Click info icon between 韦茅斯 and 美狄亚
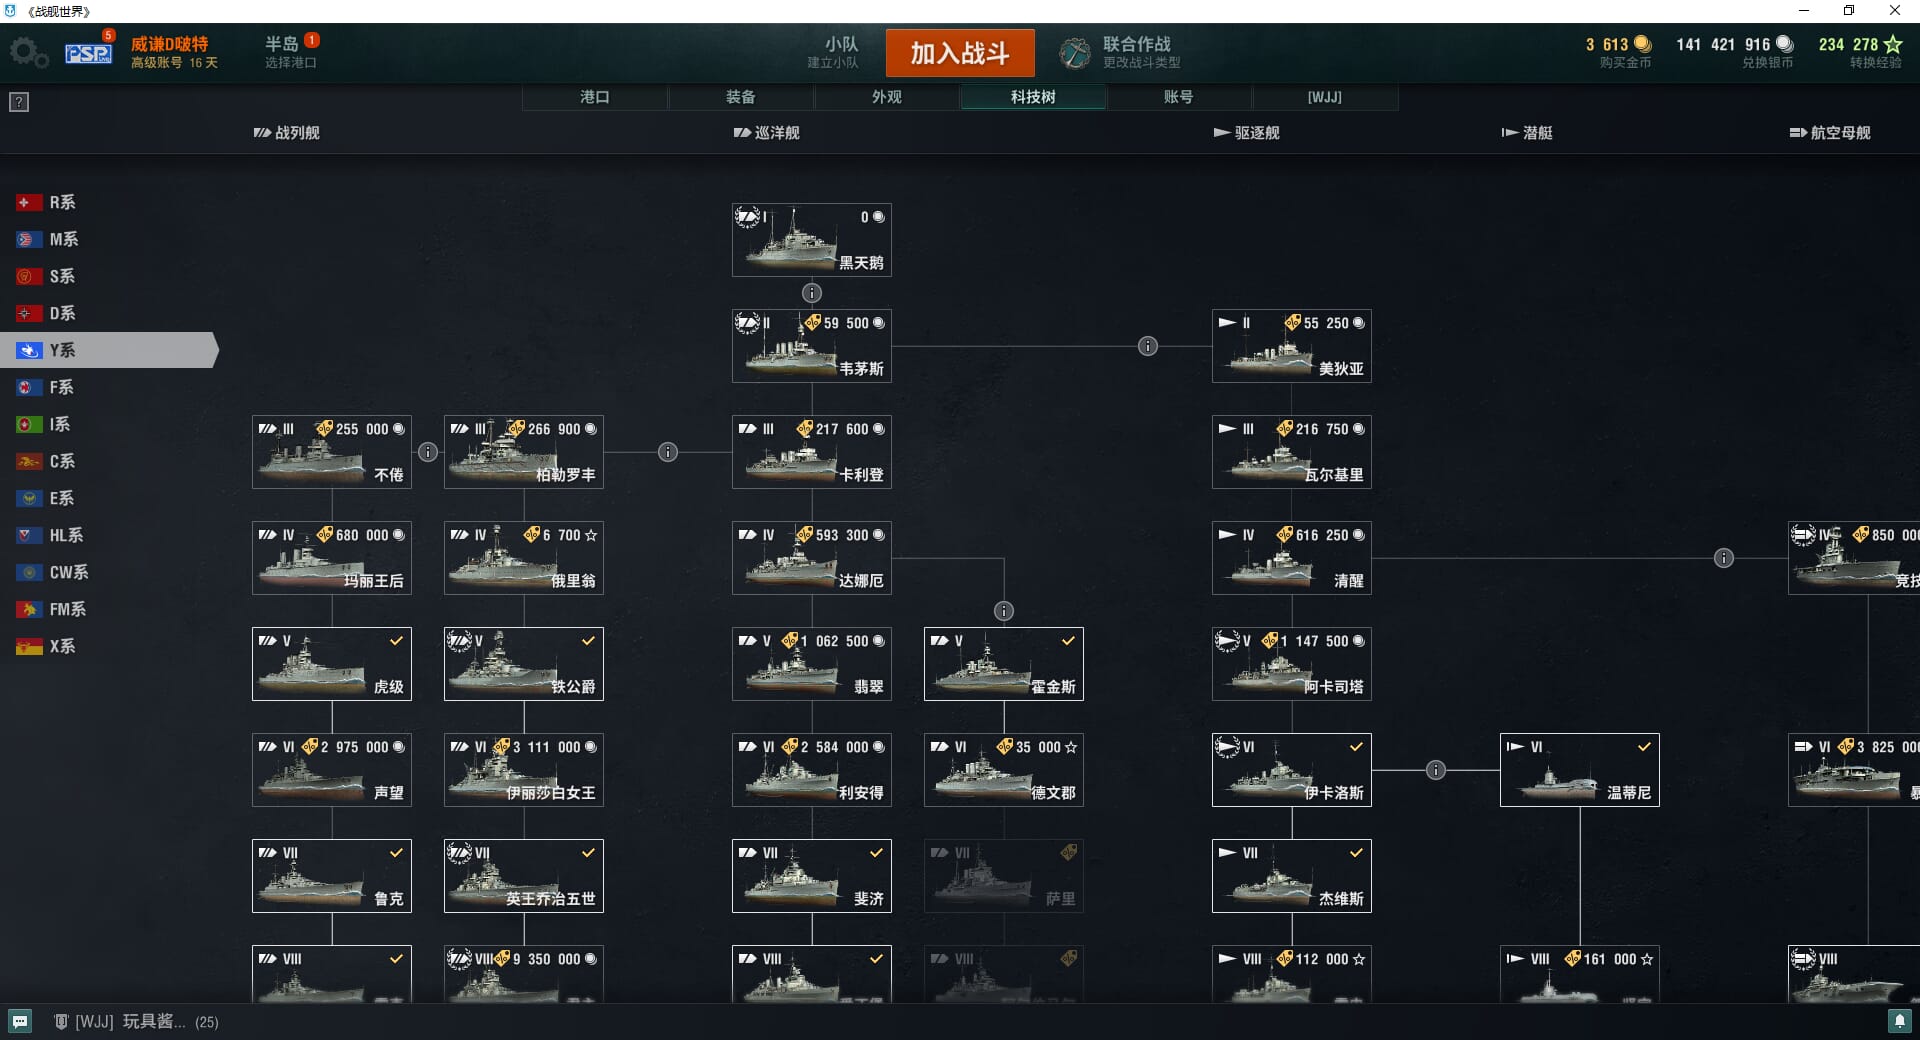1920x1040 pixels. pyautogui.click(x=1148, y=346)
